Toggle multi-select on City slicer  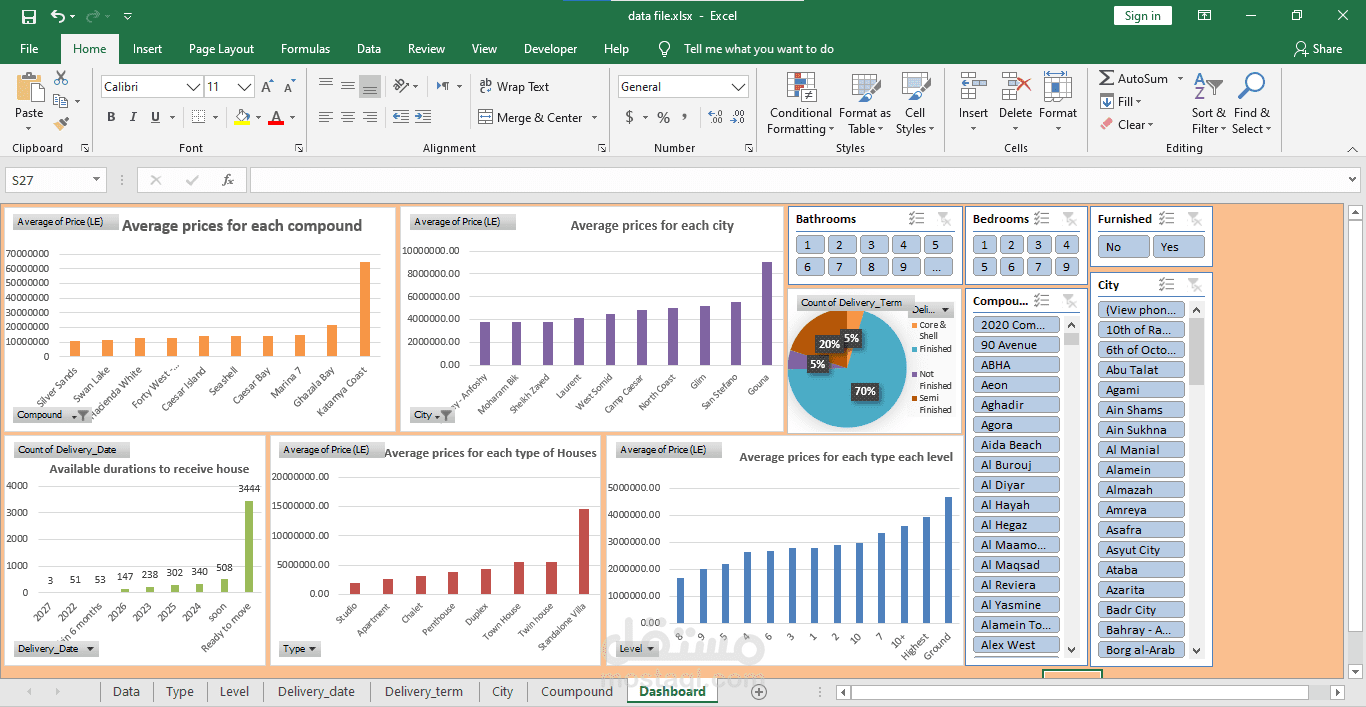coord(1166,285)
